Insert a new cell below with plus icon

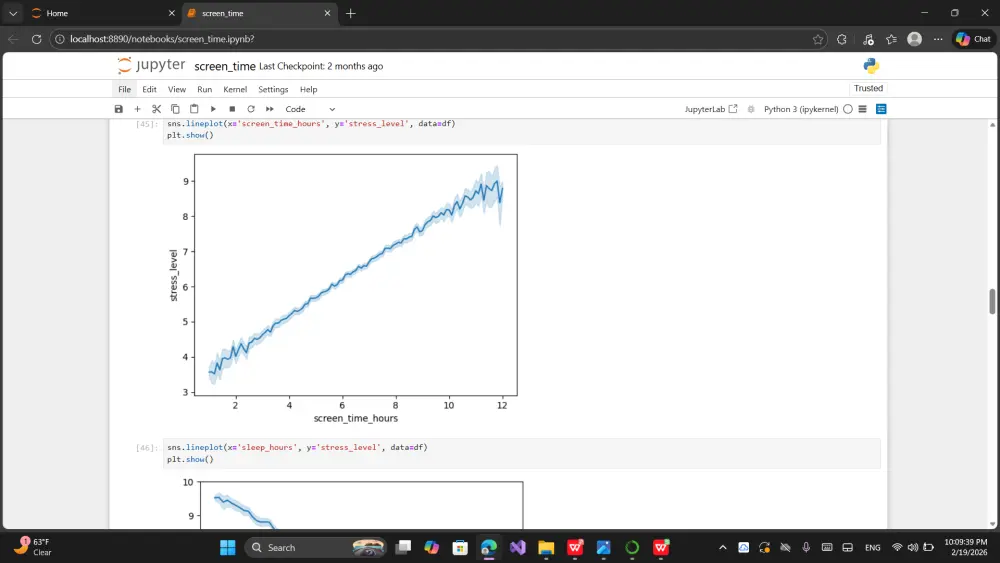click(x=137, y=109)
